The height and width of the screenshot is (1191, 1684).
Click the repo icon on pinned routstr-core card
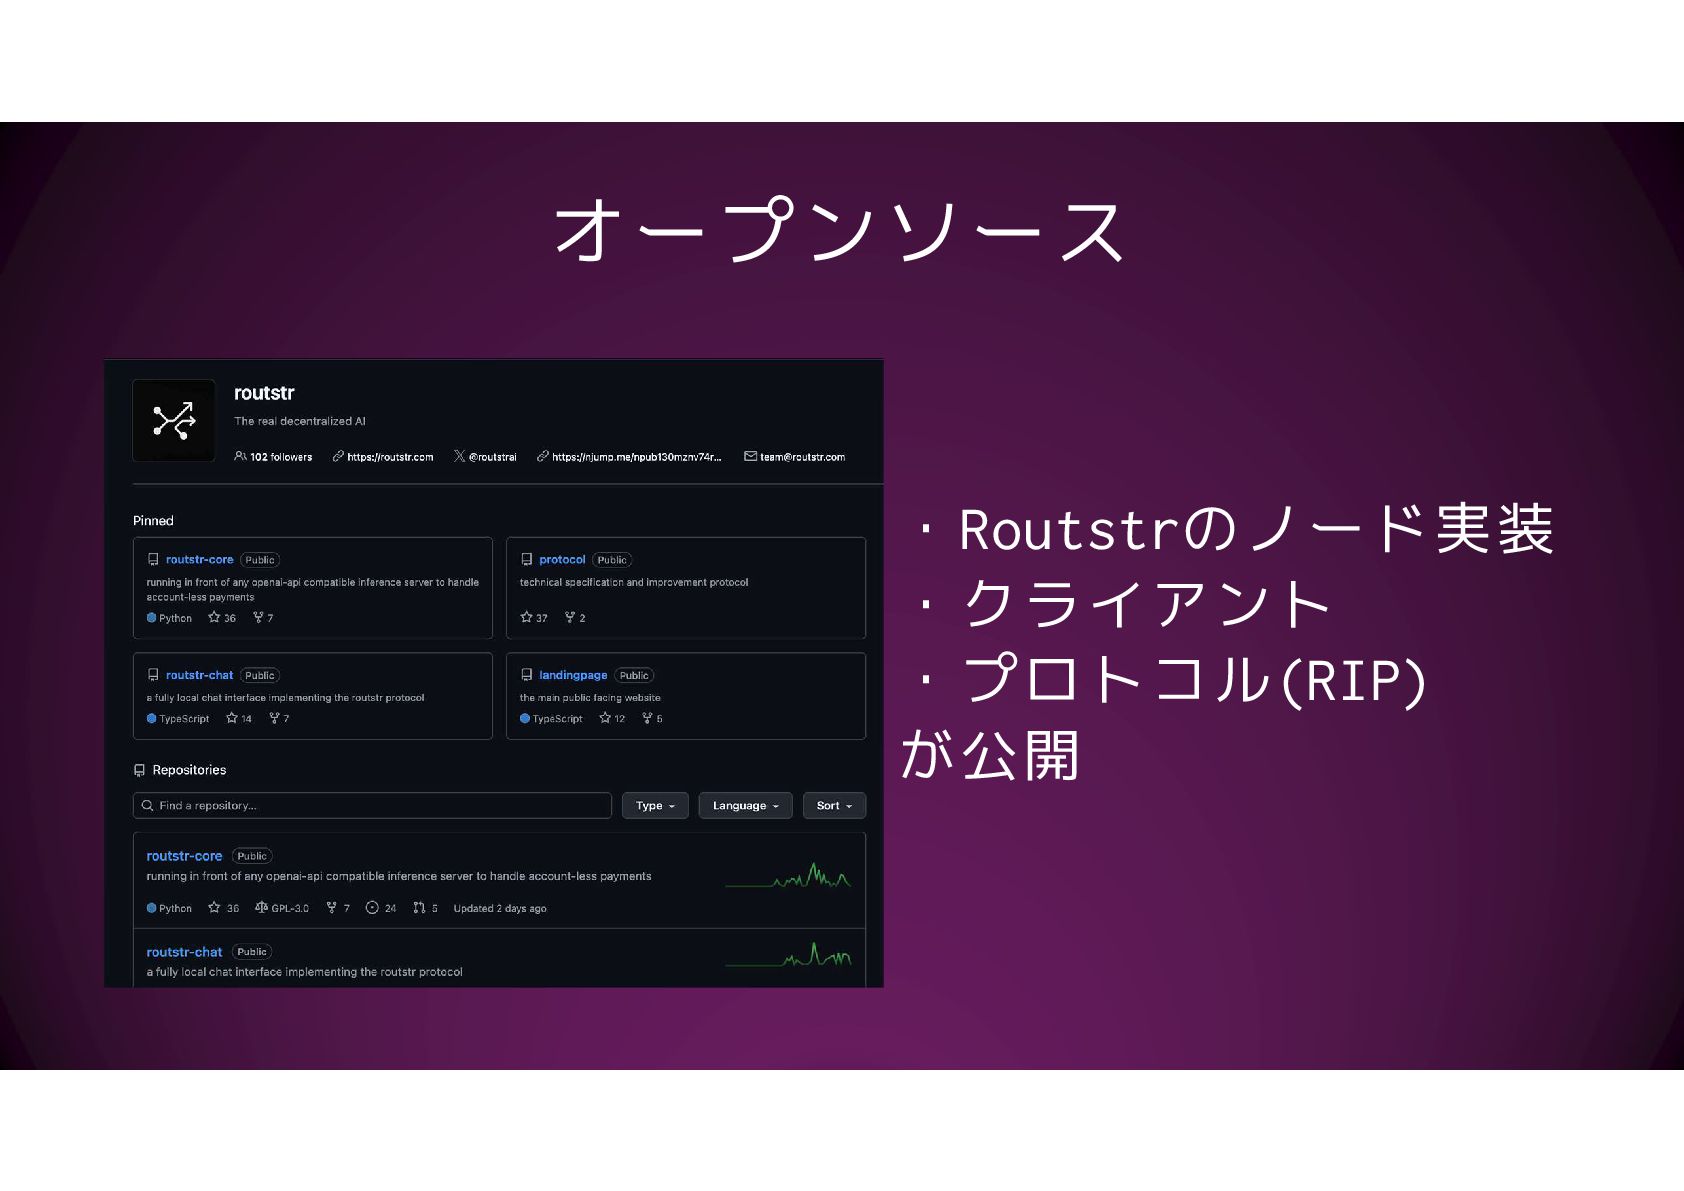click(x=153, y=560)
